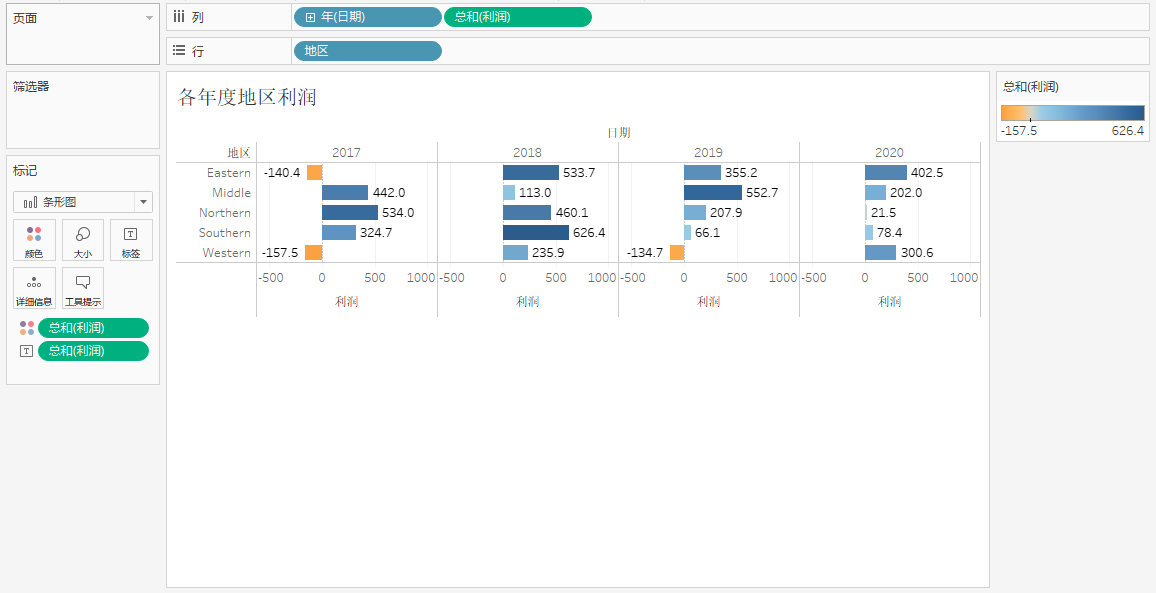
Task: Select the 总和(利润) pill on the columns shelf
Action: pyautogui.click(x=517, y=17)
